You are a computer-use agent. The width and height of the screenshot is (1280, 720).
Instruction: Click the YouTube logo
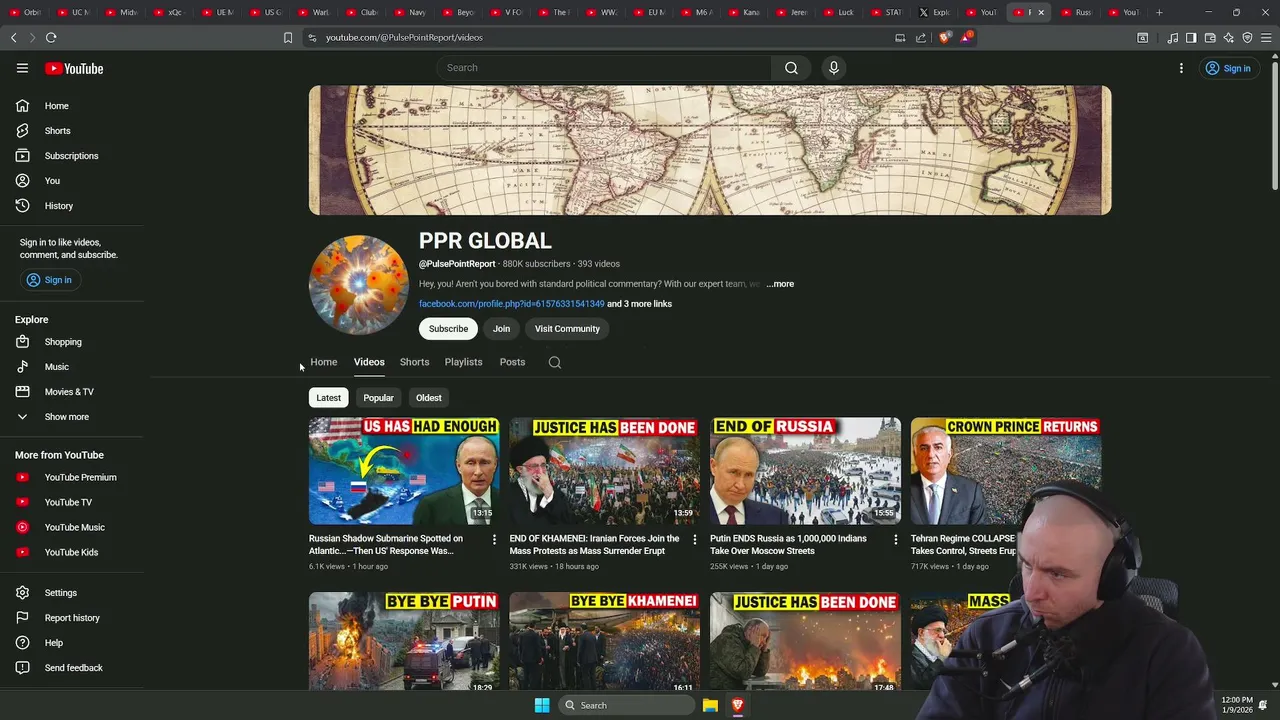point(74,68)
